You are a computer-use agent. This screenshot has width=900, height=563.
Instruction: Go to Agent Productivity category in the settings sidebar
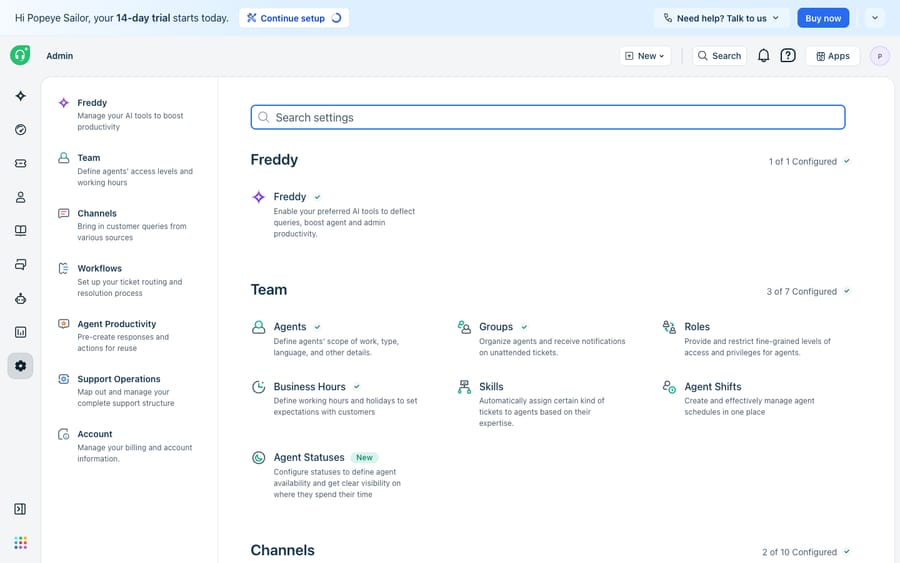[129, 336]
